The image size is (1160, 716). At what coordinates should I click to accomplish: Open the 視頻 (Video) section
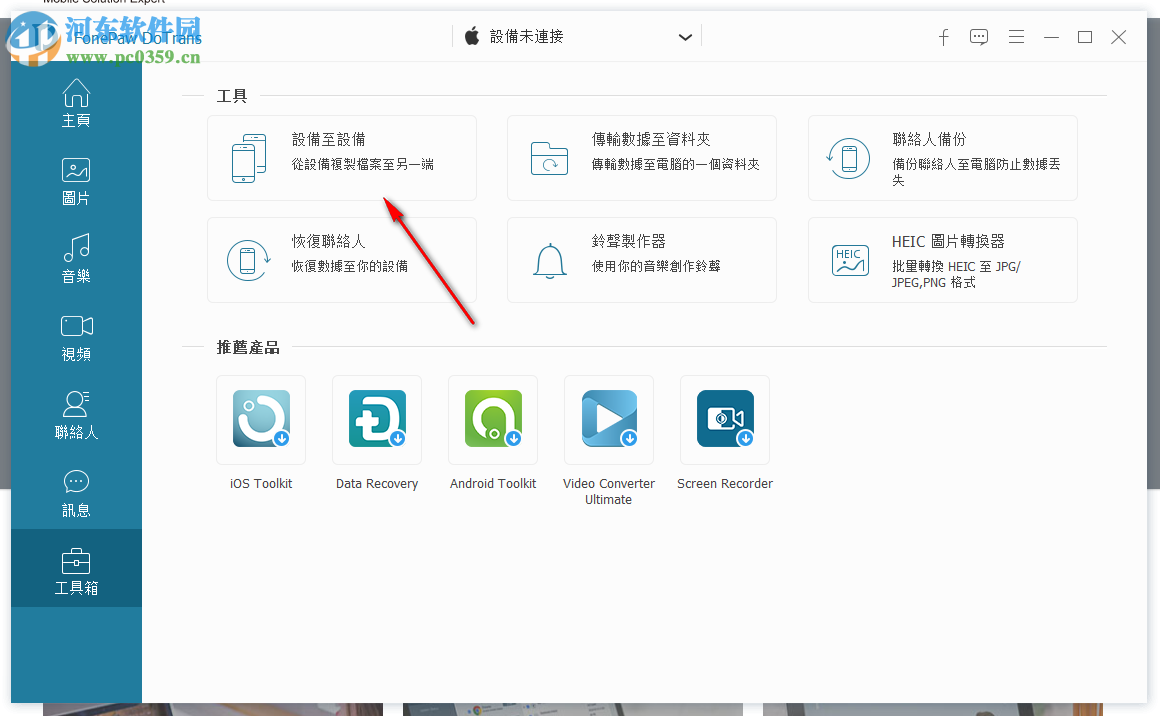[x=76, y=336]
